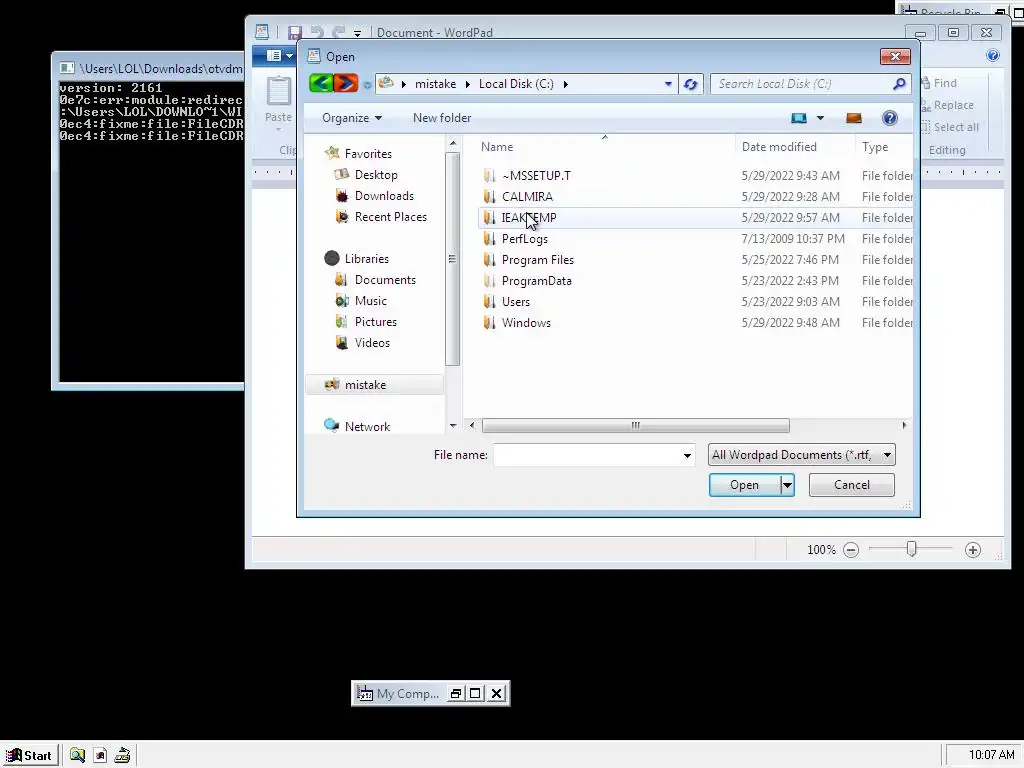
Task: Open the WordPad application menu button
Action: click(x=280, y=56)
